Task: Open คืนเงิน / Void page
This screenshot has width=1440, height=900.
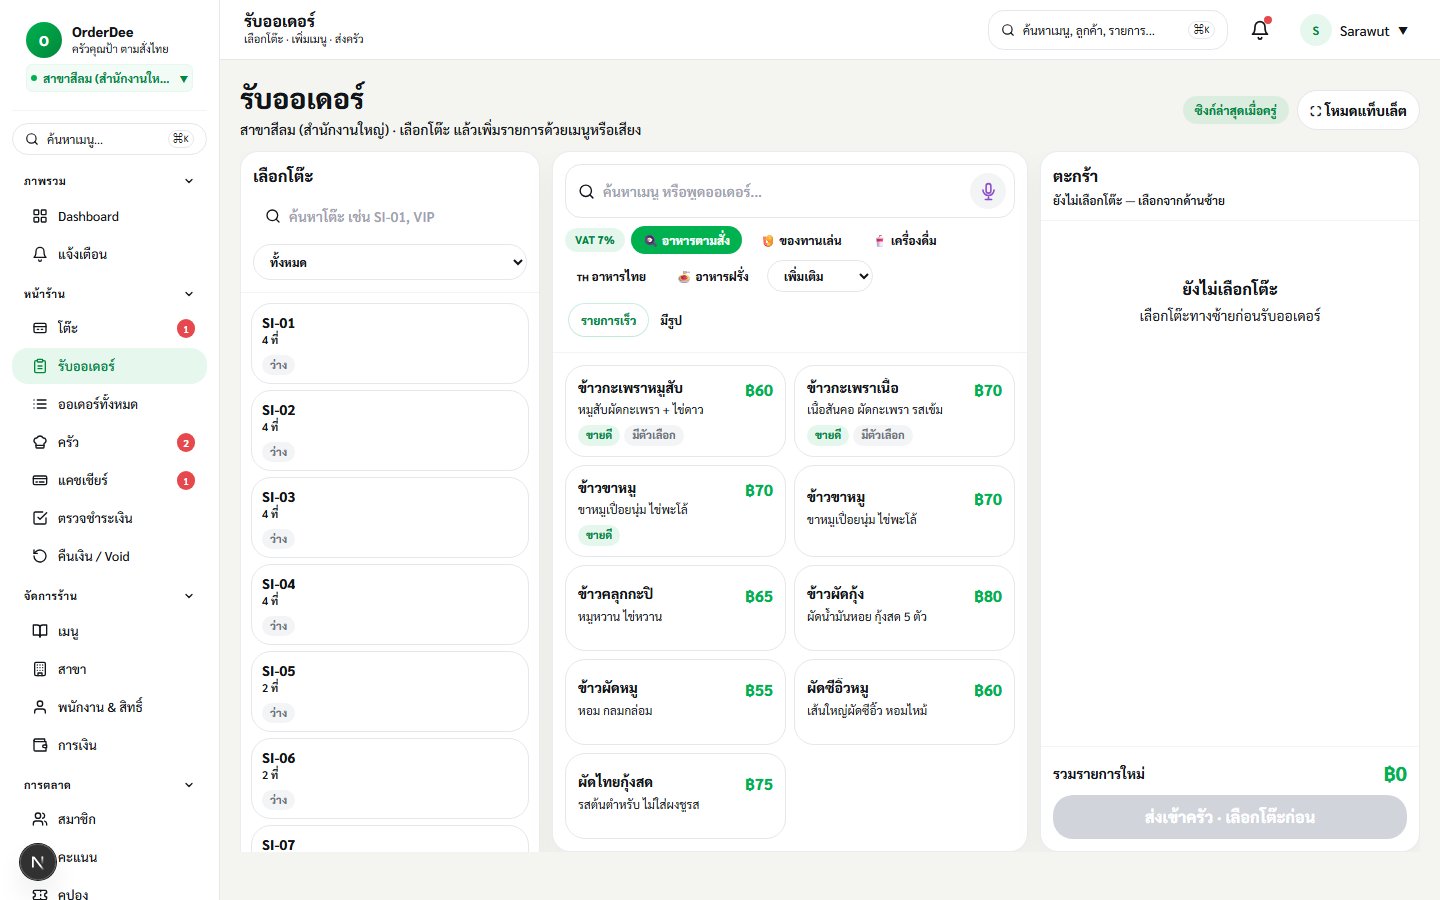Action: coord(109,556)
